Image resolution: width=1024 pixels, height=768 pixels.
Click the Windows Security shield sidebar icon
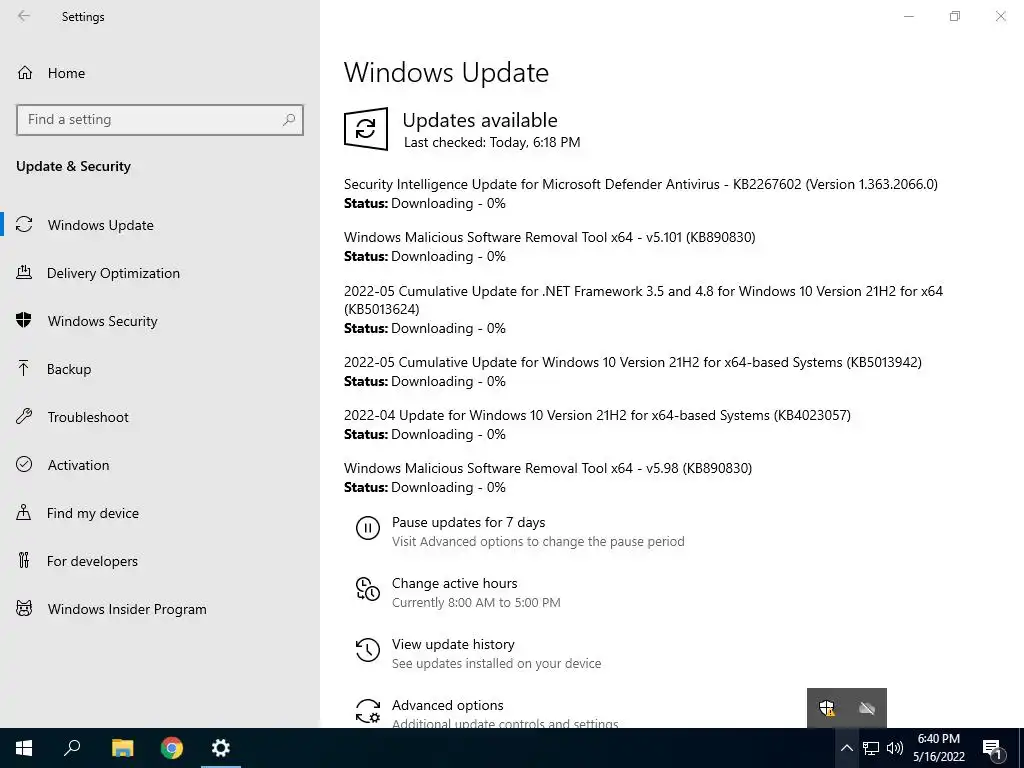[x=24, y=320]
